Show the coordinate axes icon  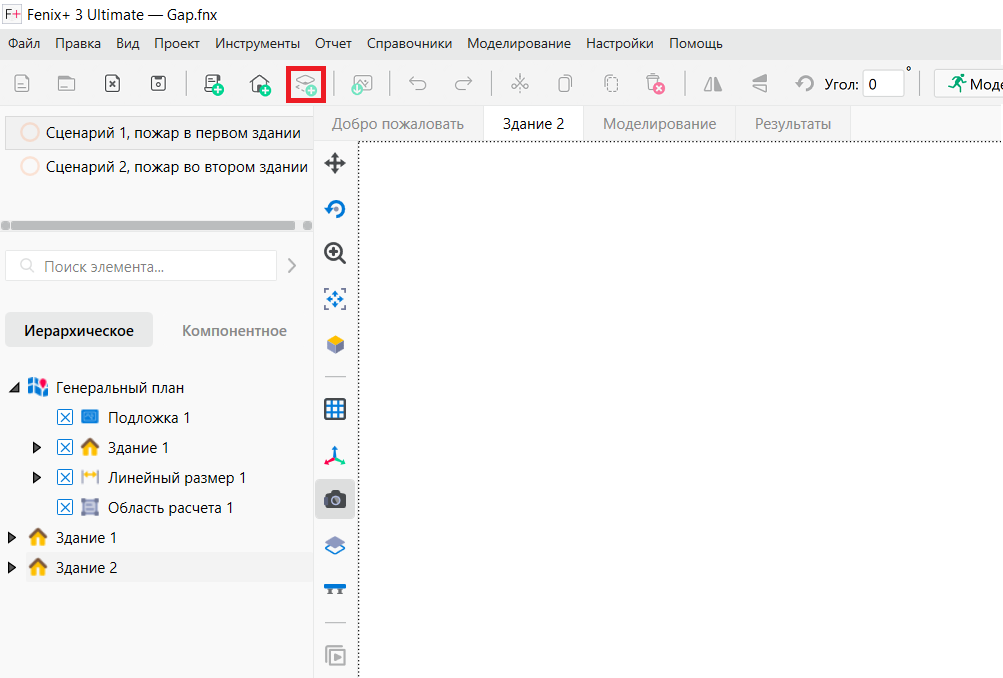(x=335, y=455)
